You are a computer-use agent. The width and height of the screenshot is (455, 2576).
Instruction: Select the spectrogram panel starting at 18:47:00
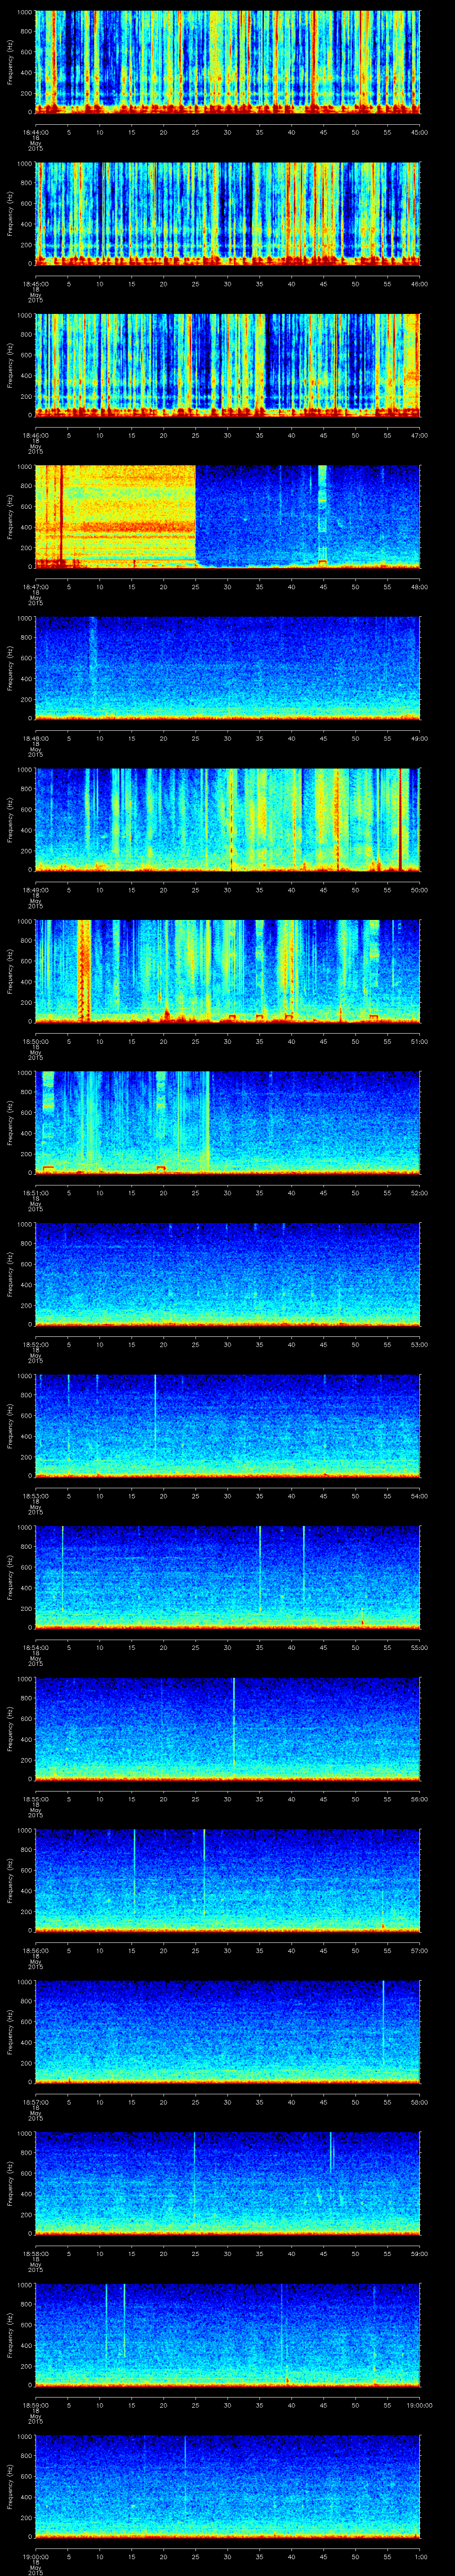(228, 516)
